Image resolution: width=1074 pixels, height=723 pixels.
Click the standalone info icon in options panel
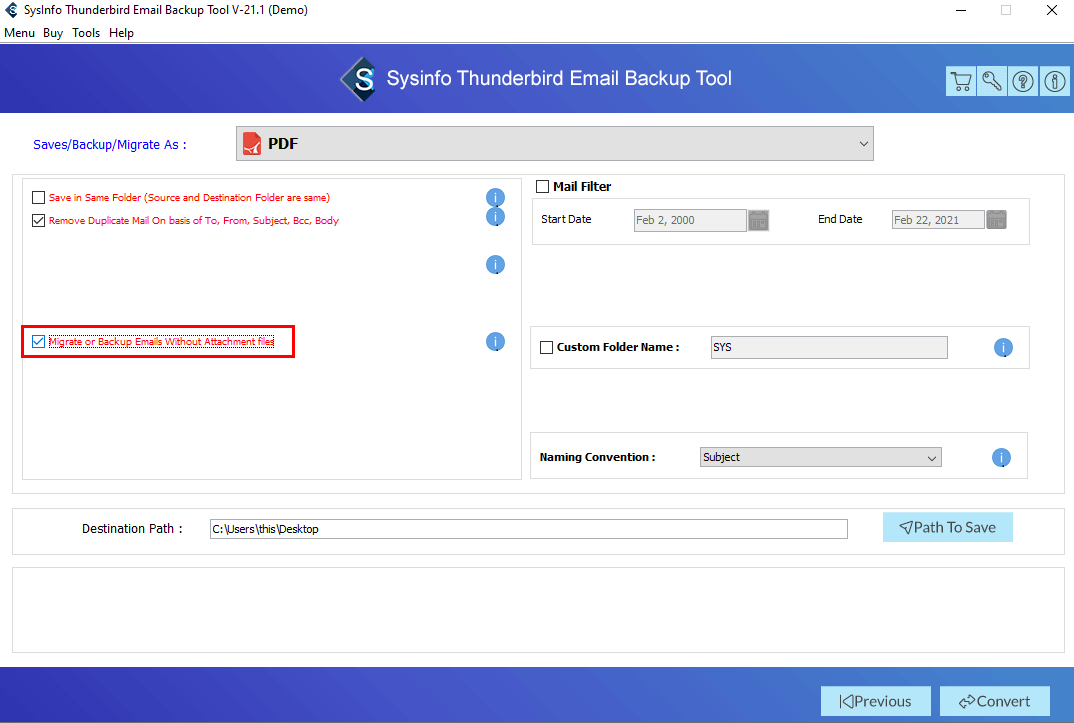495,265
